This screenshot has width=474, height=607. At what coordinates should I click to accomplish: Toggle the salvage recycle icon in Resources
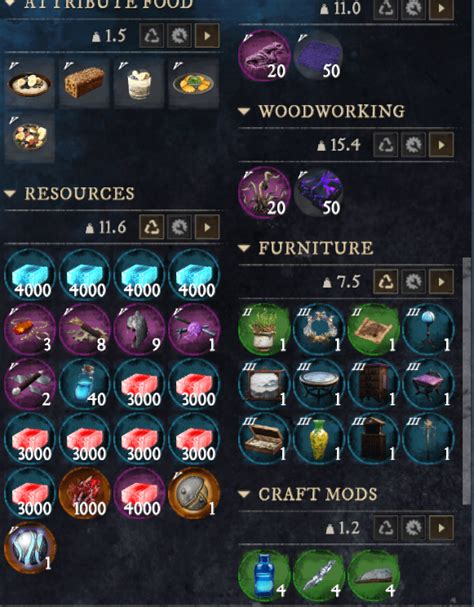coord(151,227)
